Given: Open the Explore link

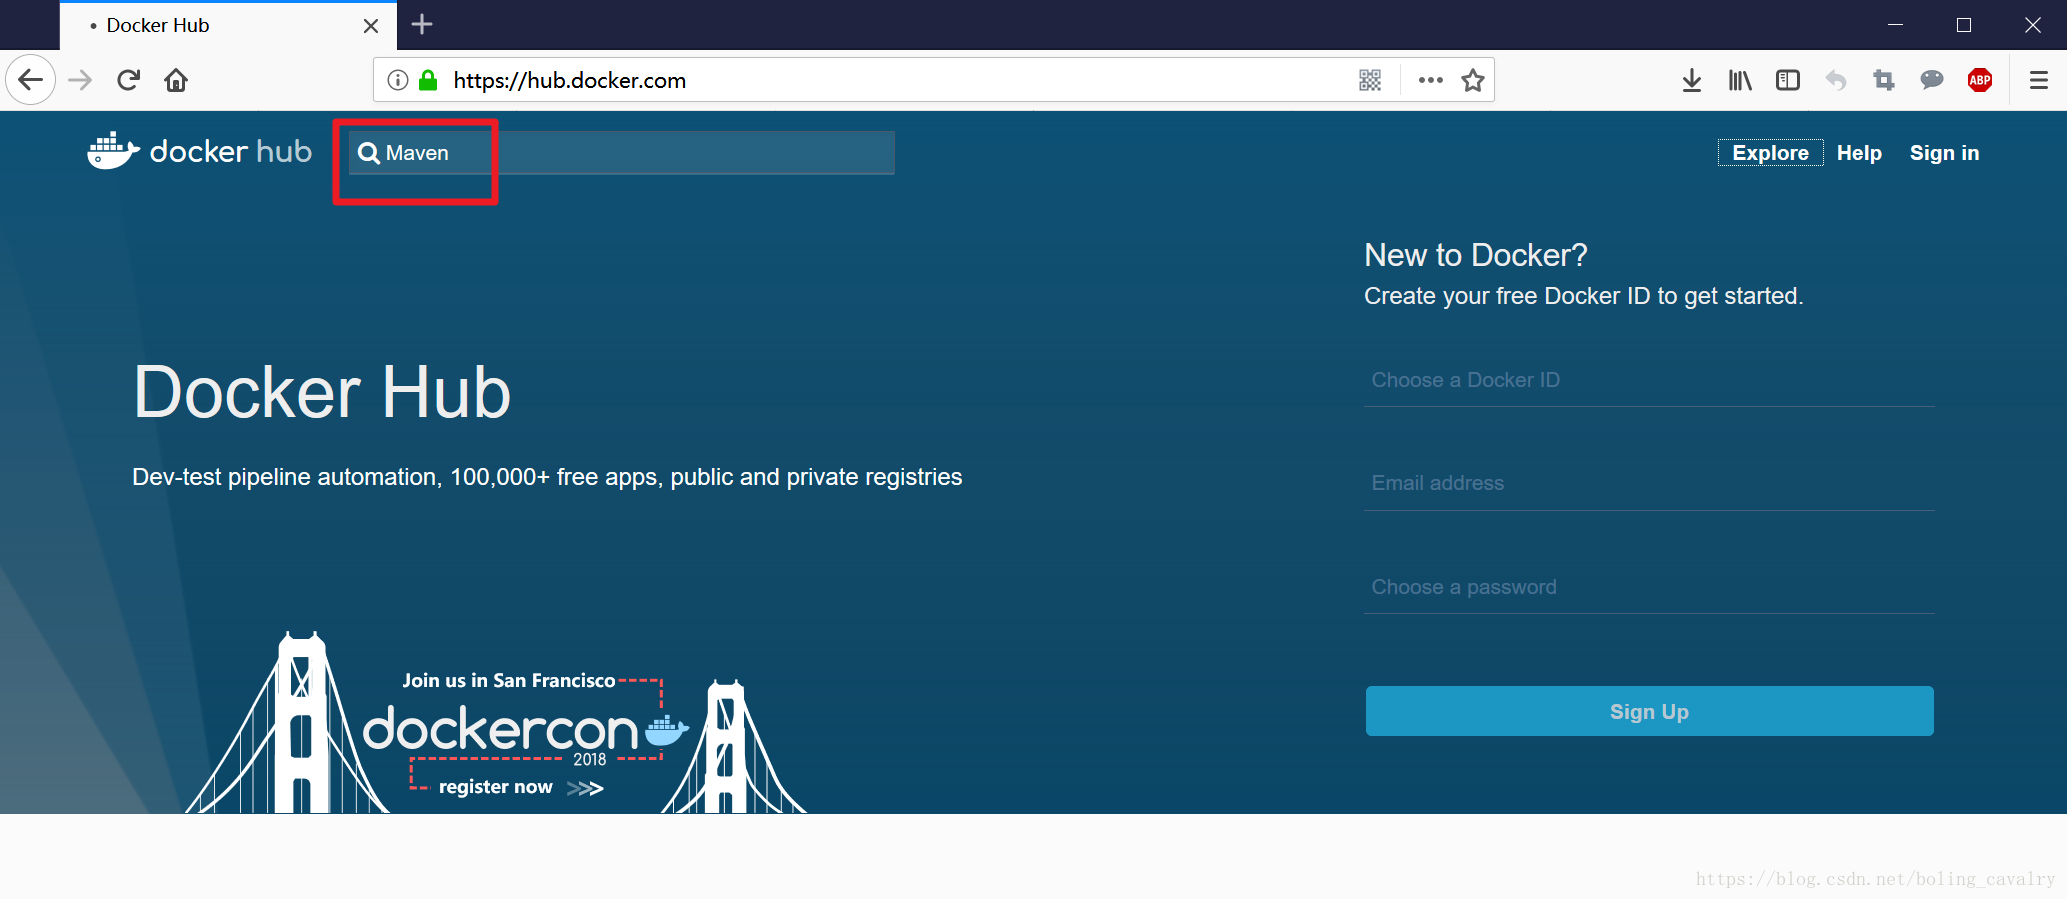Looking at the screenshot, I should (1770, 153).
